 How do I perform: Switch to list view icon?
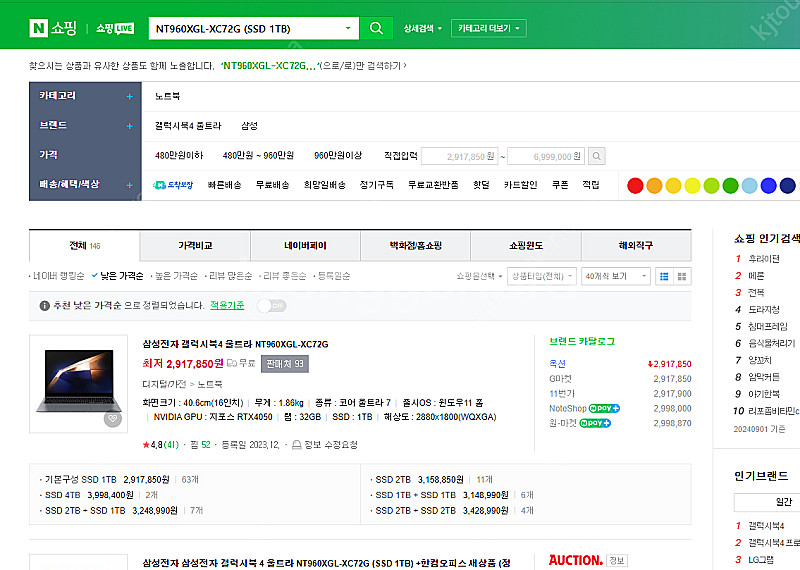pyautogui.click(x=664, y=277)
